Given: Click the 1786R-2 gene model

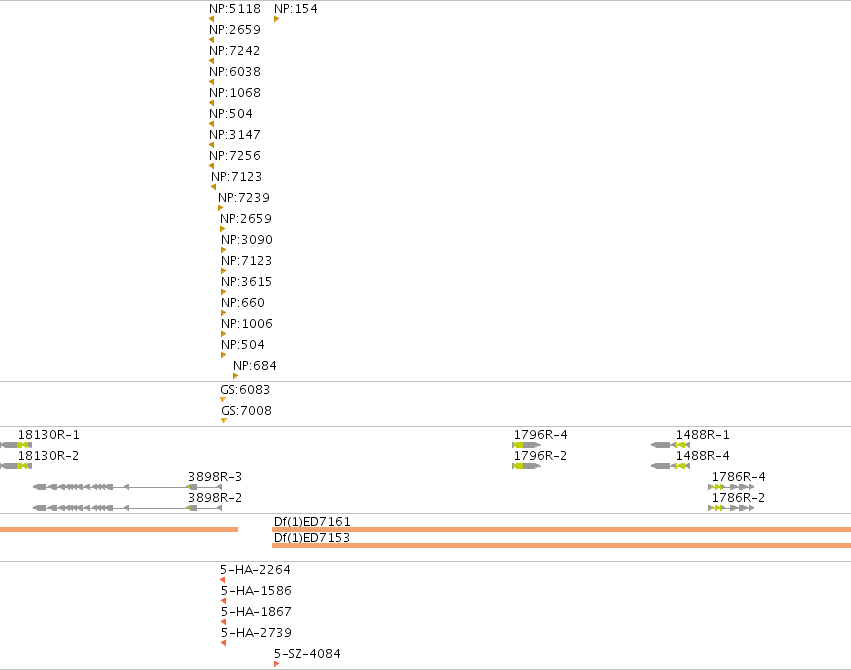Looking at the screenshot, I should (x=732, y=508).
